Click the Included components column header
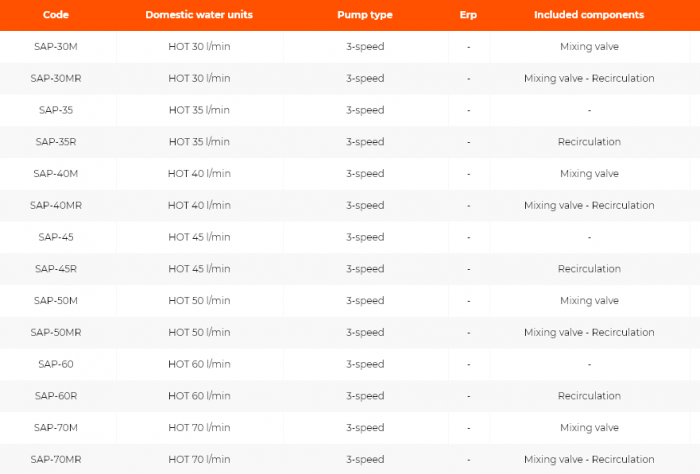The width and height of the screenshot is (700, 474). click(589, 15)
